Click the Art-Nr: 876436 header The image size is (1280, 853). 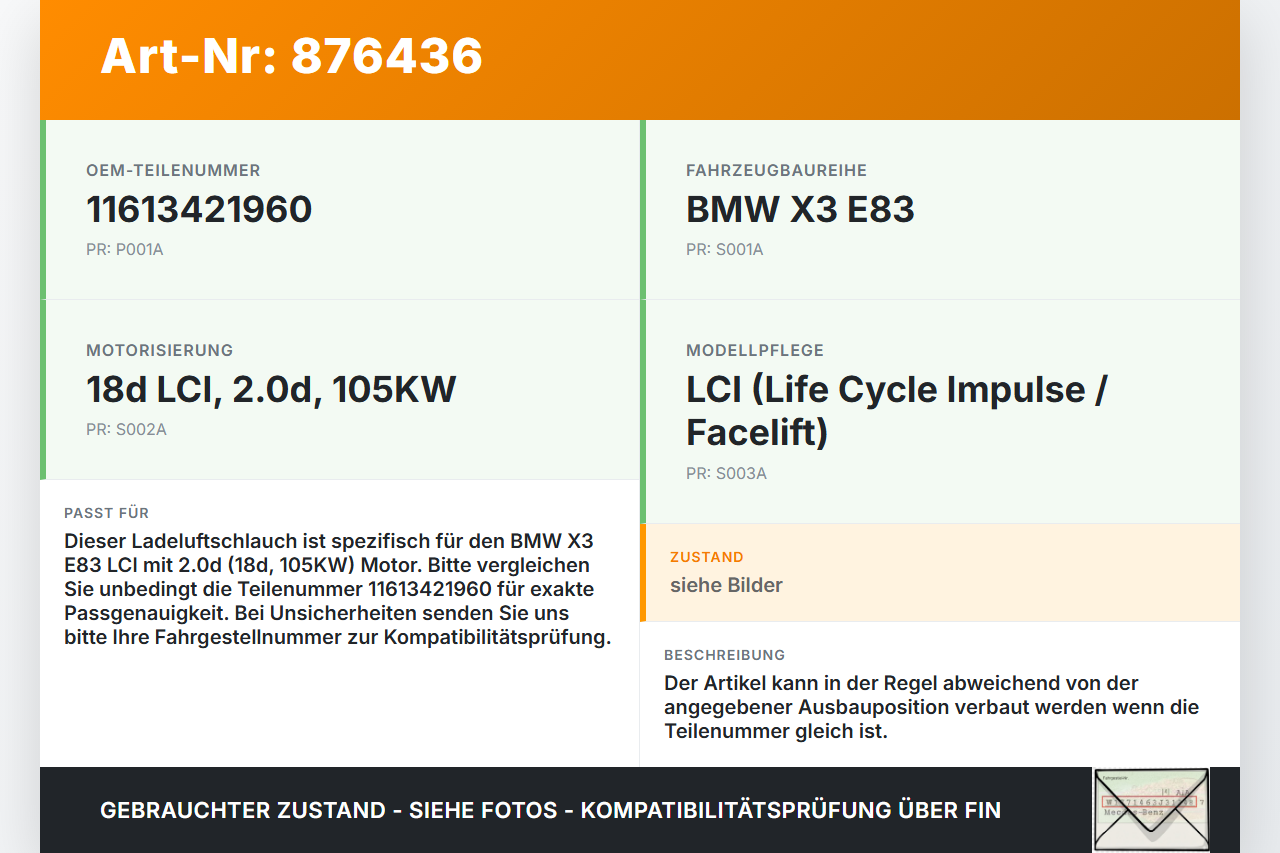coord(291,57)
